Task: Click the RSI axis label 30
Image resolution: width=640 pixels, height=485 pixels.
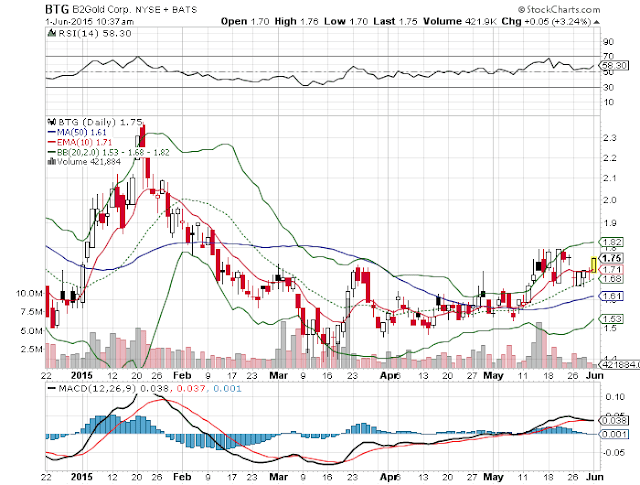Action: (x=609, y=87)
